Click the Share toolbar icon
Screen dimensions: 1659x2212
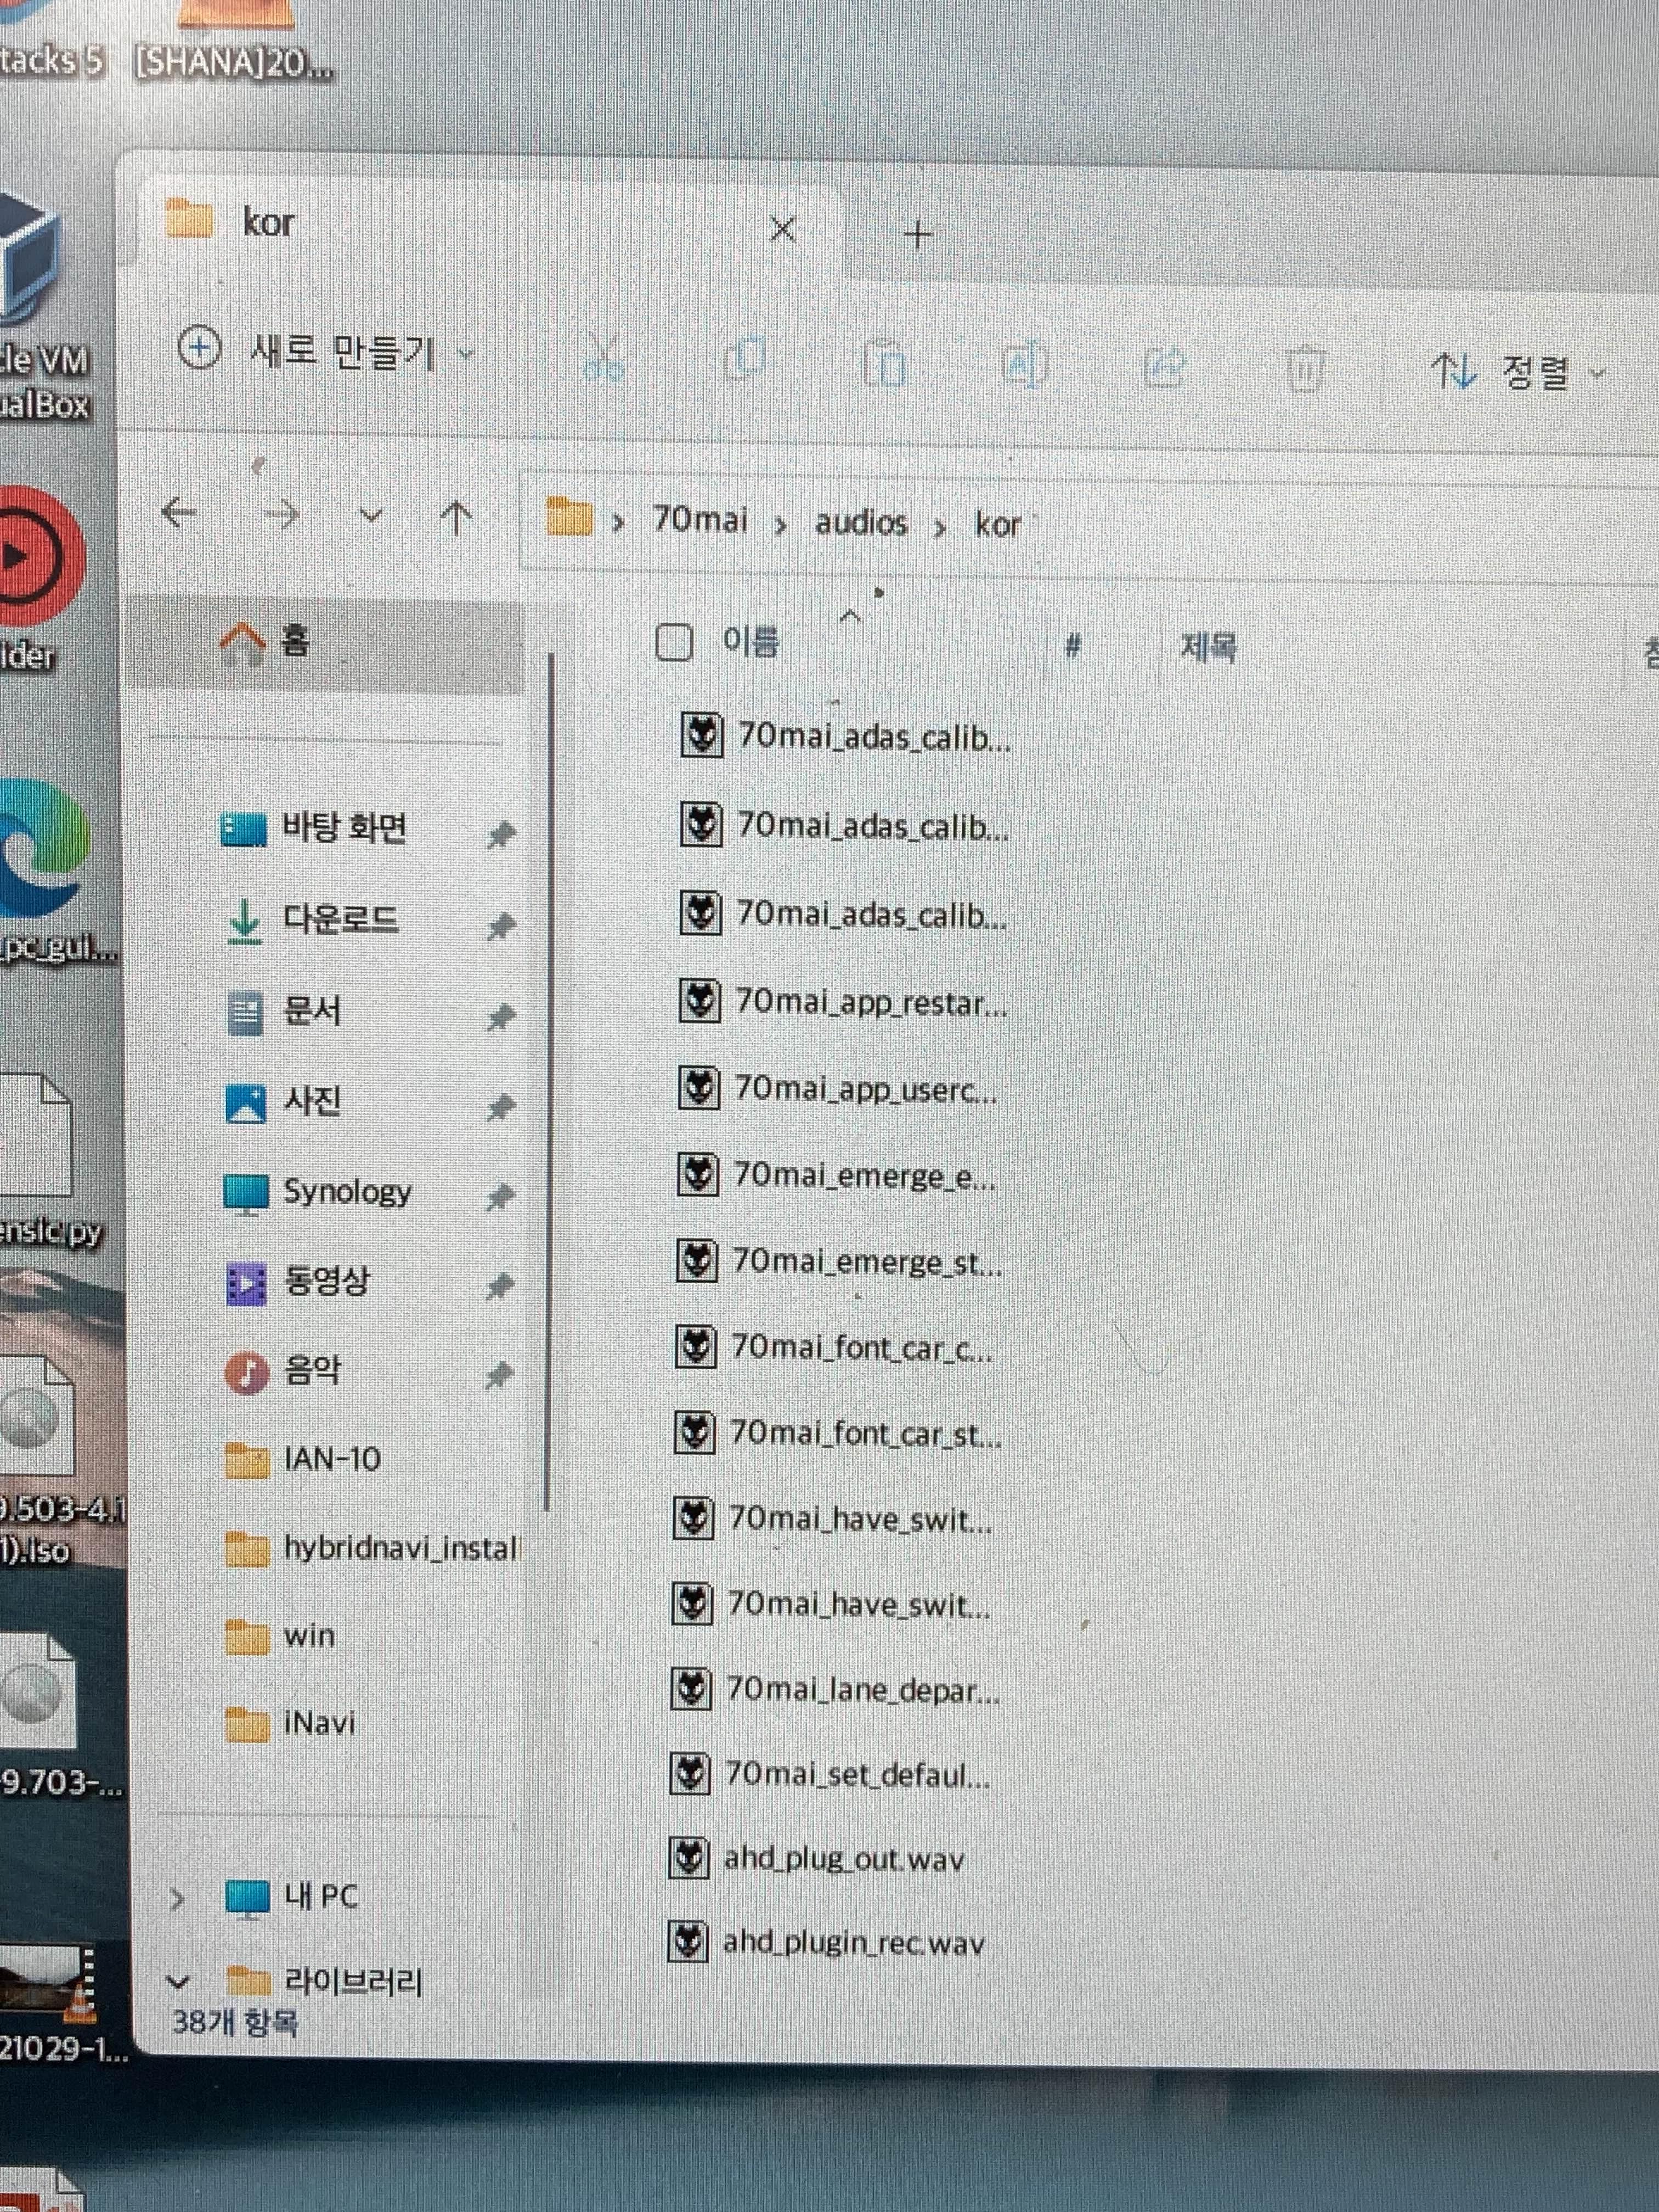[1163, 368]
